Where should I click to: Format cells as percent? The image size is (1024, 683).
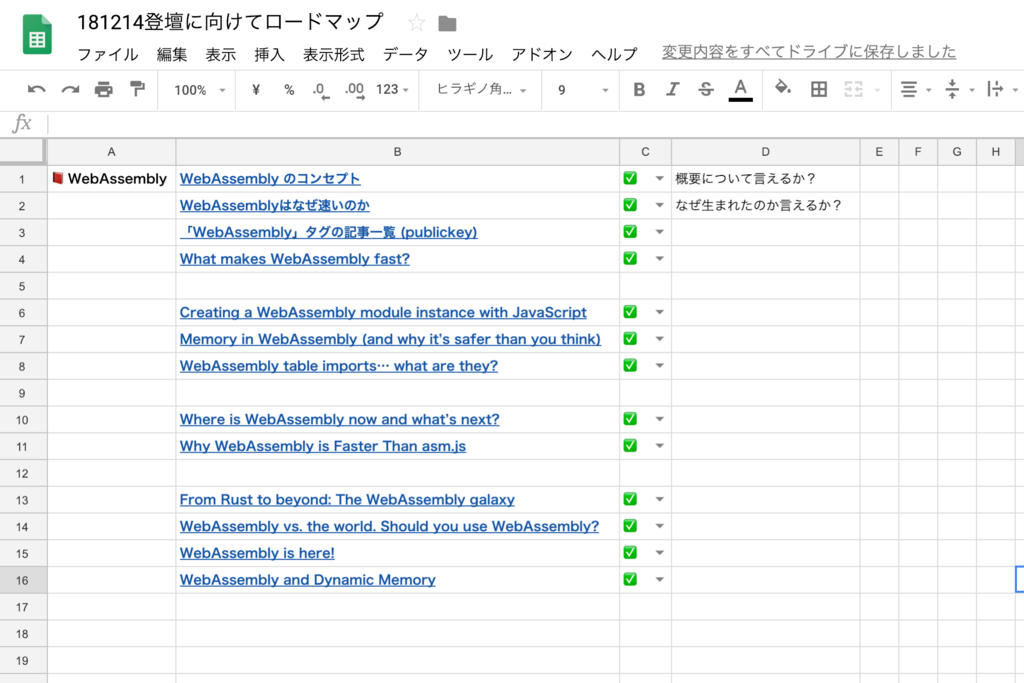click(289, 89)
